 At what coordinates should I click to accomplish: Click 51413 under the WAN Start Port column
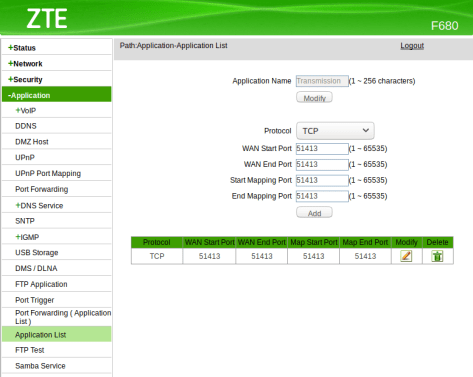[x=209, y=256]
